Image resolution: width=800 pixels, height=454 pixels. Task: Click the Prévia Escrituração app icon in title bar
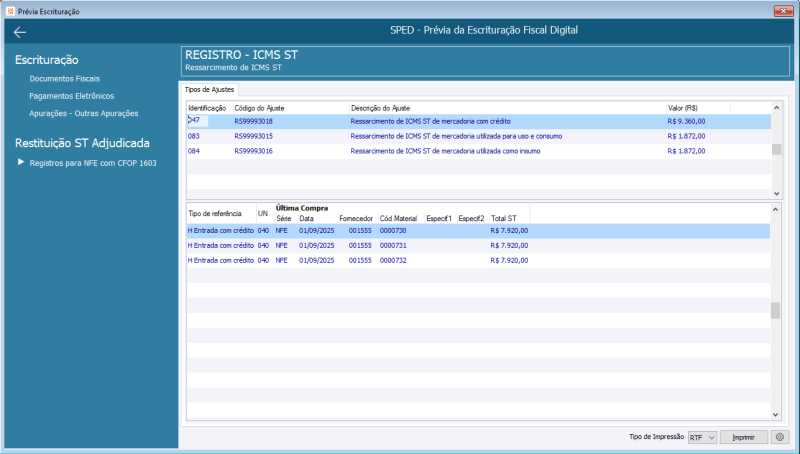click(10, 11)
